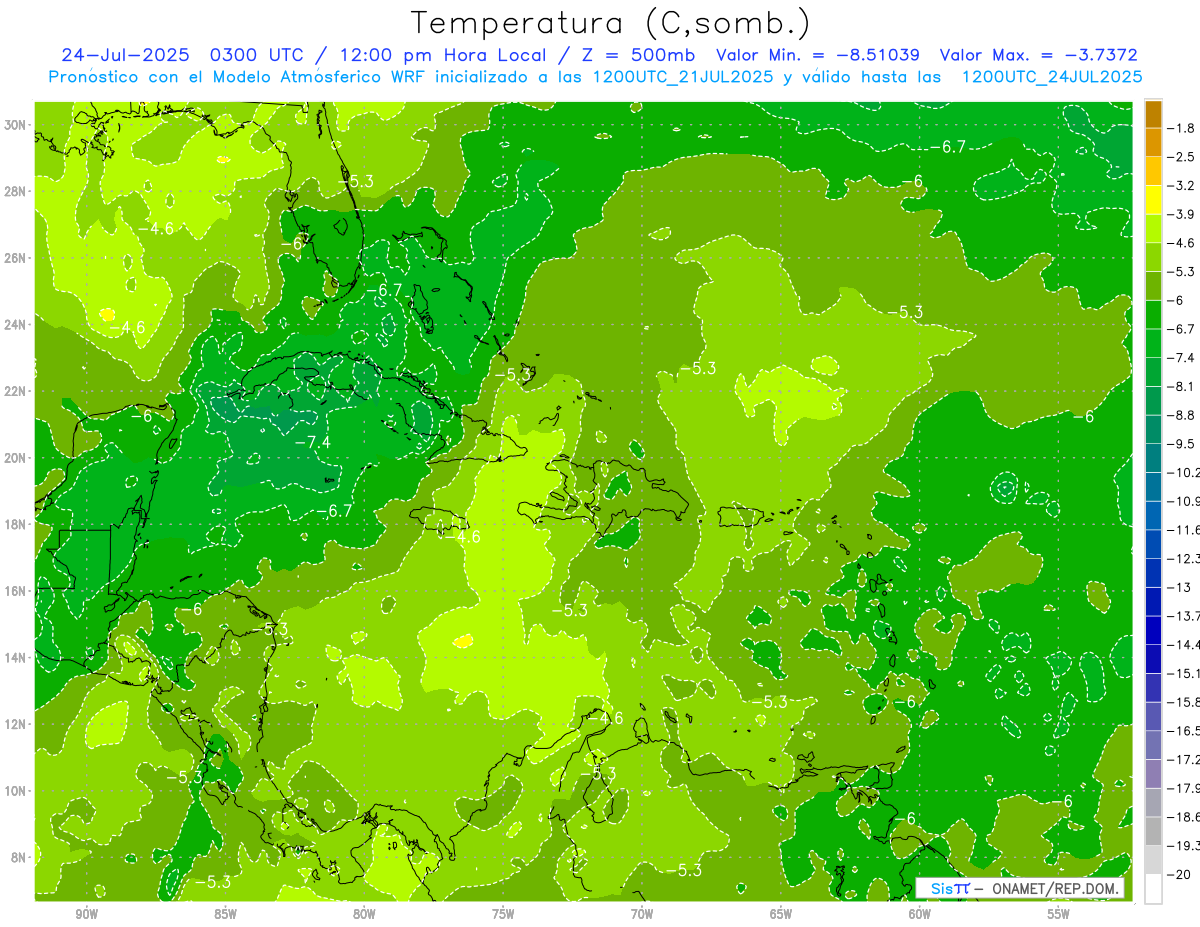The image size is (1200, 927).
Task: Pick the swatch between -1.8 and -2.5
Action: coord(1153,142)
